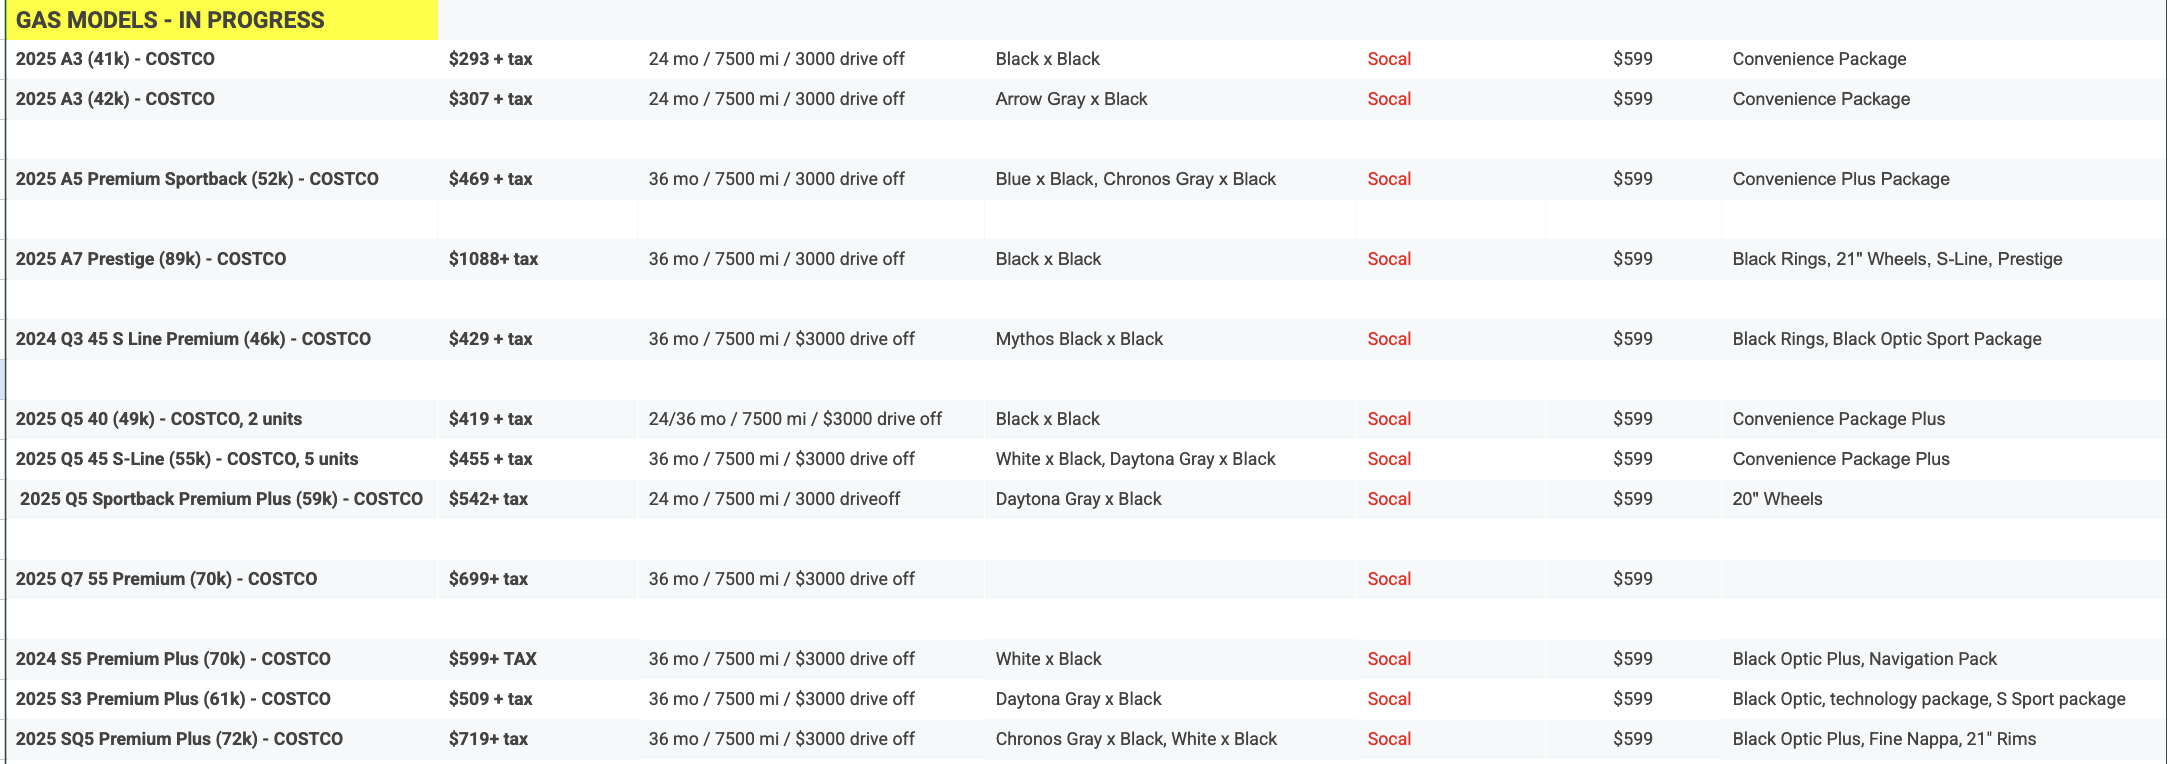Select the empty color cell in Q7 55 Premium row
Viewport: 2168px width, 764px height.
tap(1170, 579)
